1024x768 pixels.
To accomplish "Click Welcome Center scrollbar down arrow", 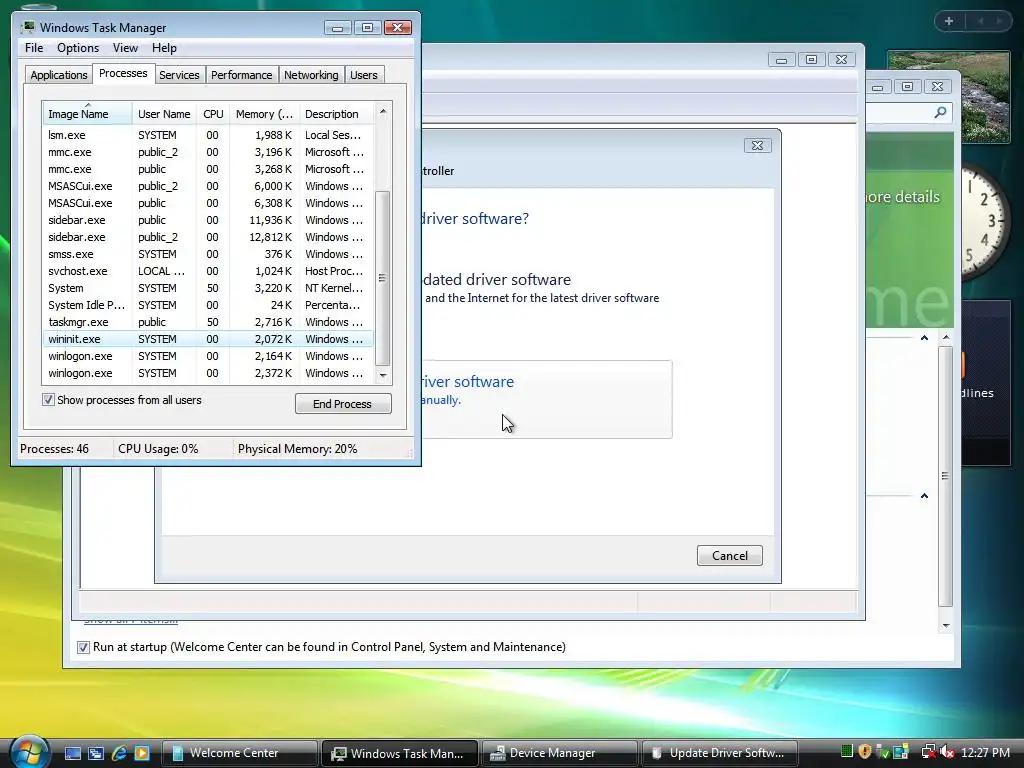I will [946, 626].
